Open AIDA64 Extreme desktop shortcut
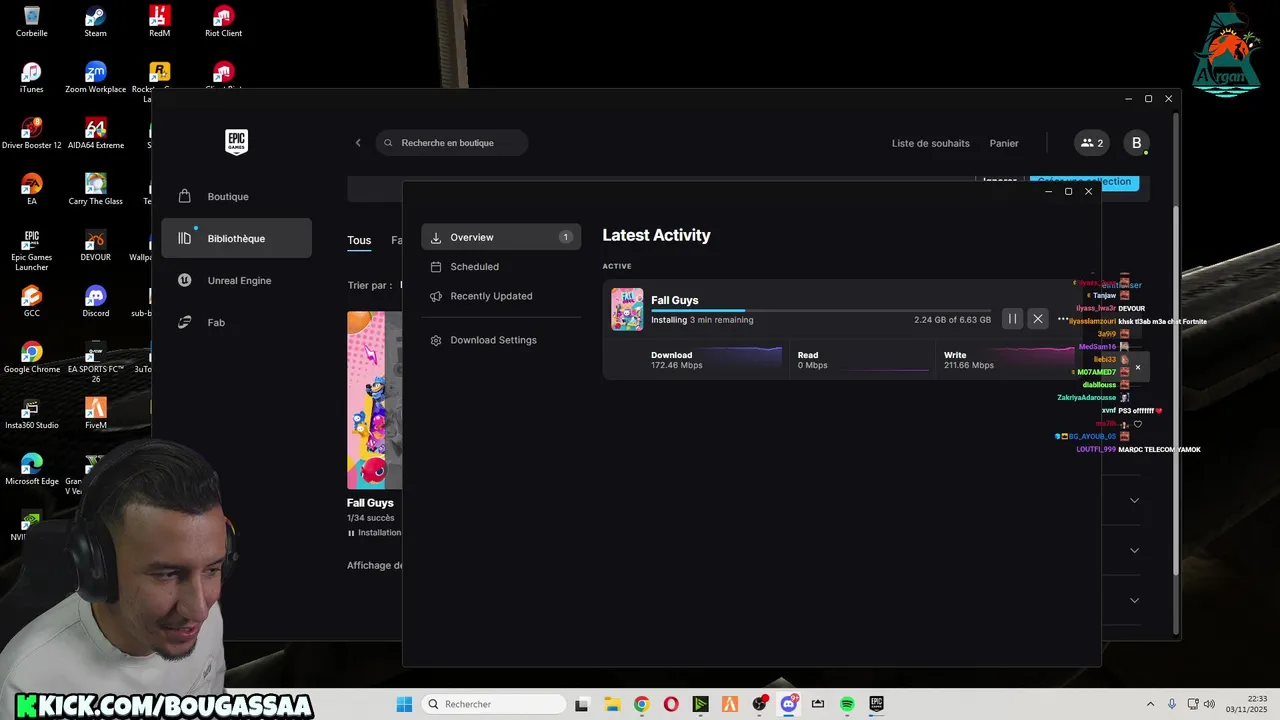This screenshot has height=720, width=1280. (x=95, y=133)
